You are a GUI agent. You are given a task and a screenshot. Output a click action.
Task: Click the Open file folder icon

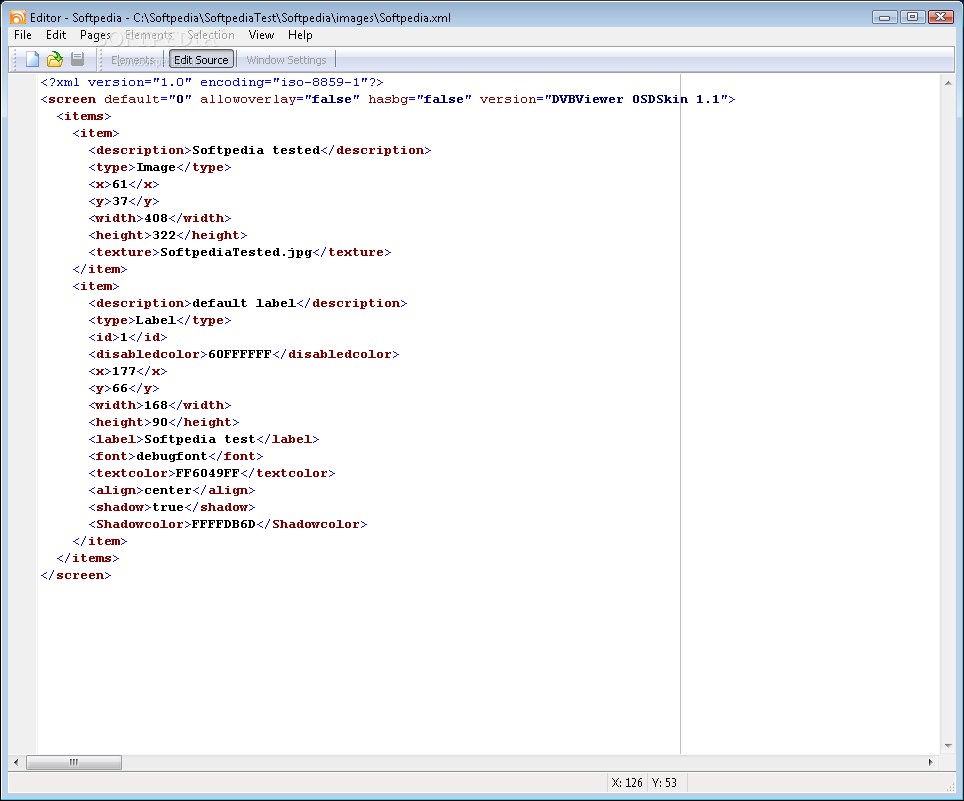click(x=55, y=60)
